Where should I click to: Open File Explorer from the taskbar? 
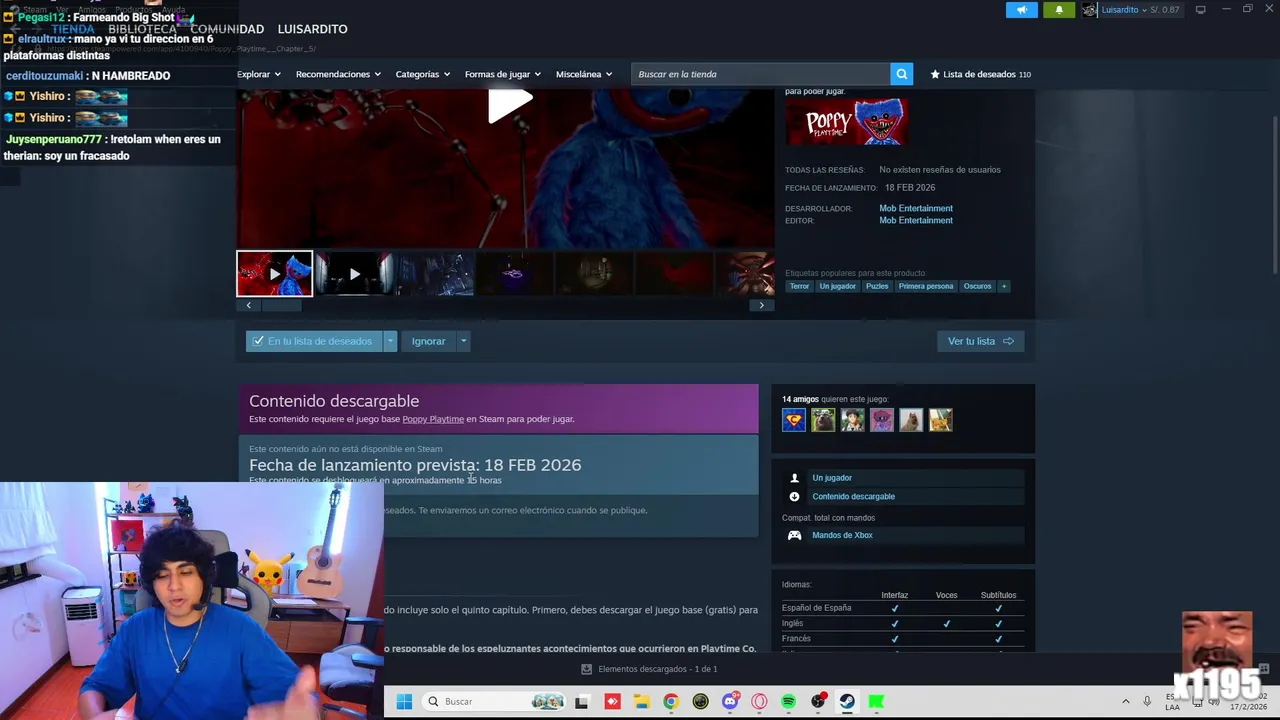point(641,702)
